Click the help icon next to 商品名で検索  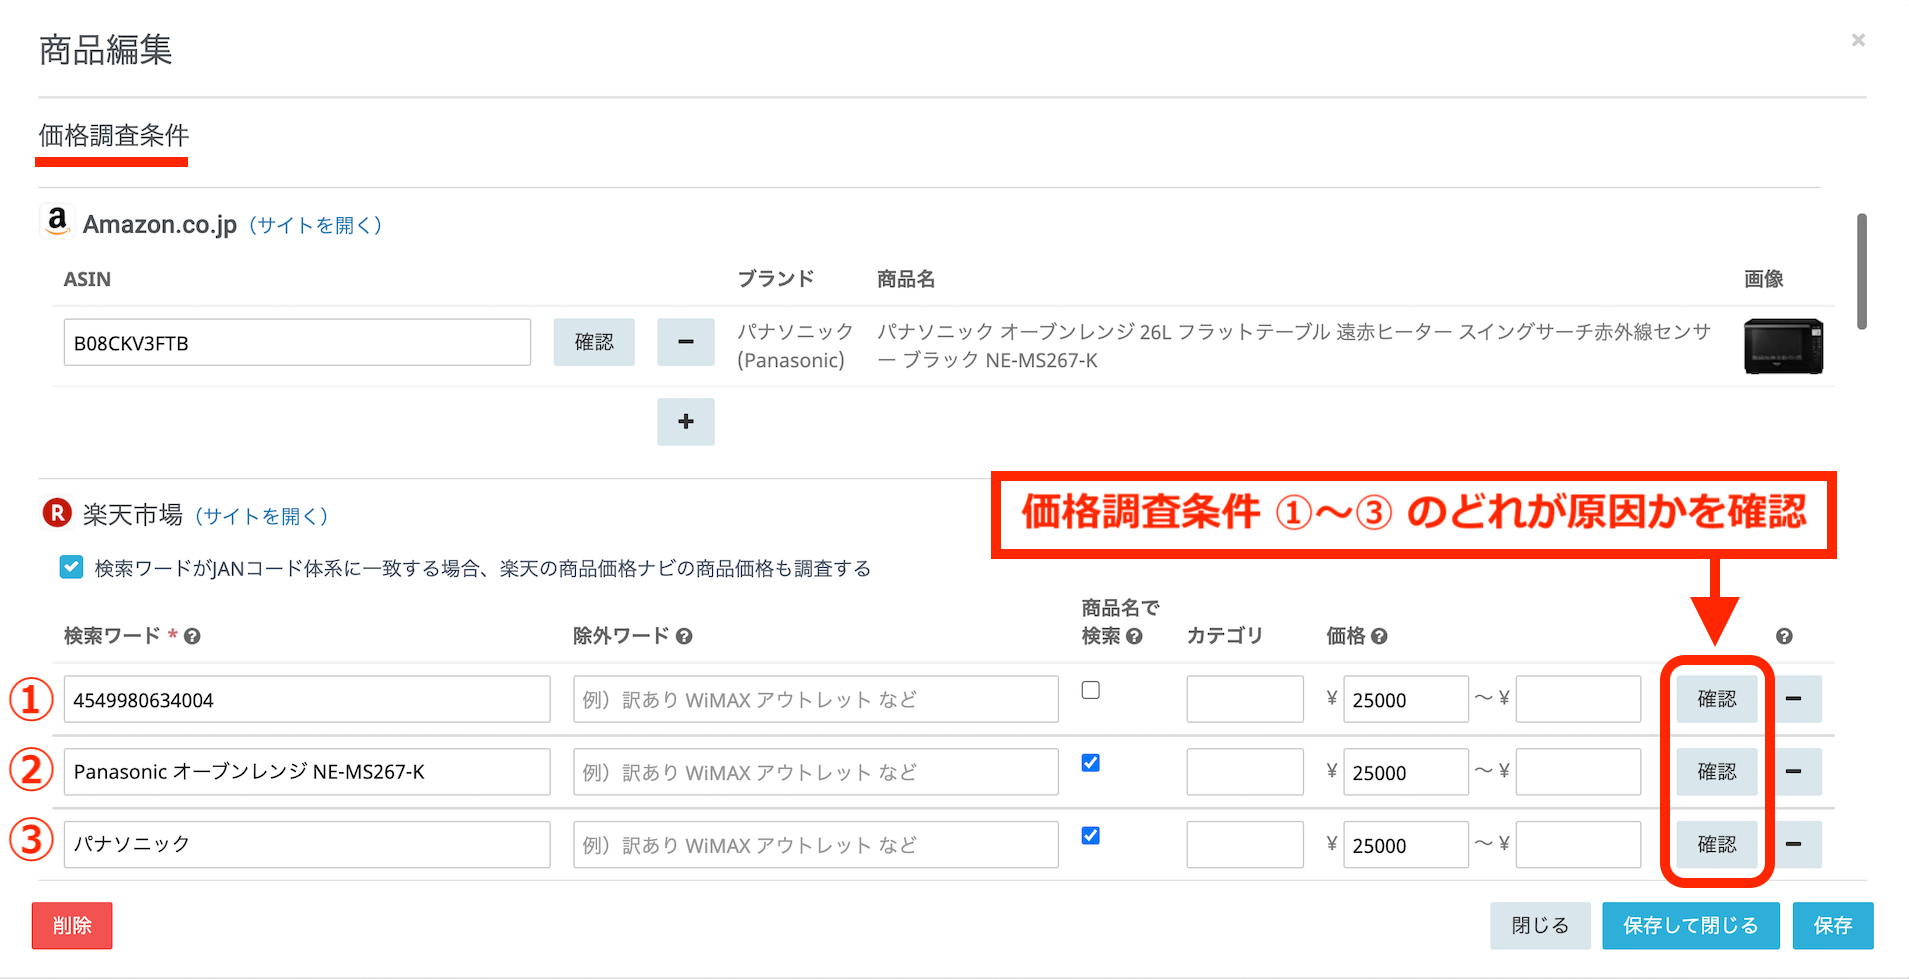point(1134,637)
